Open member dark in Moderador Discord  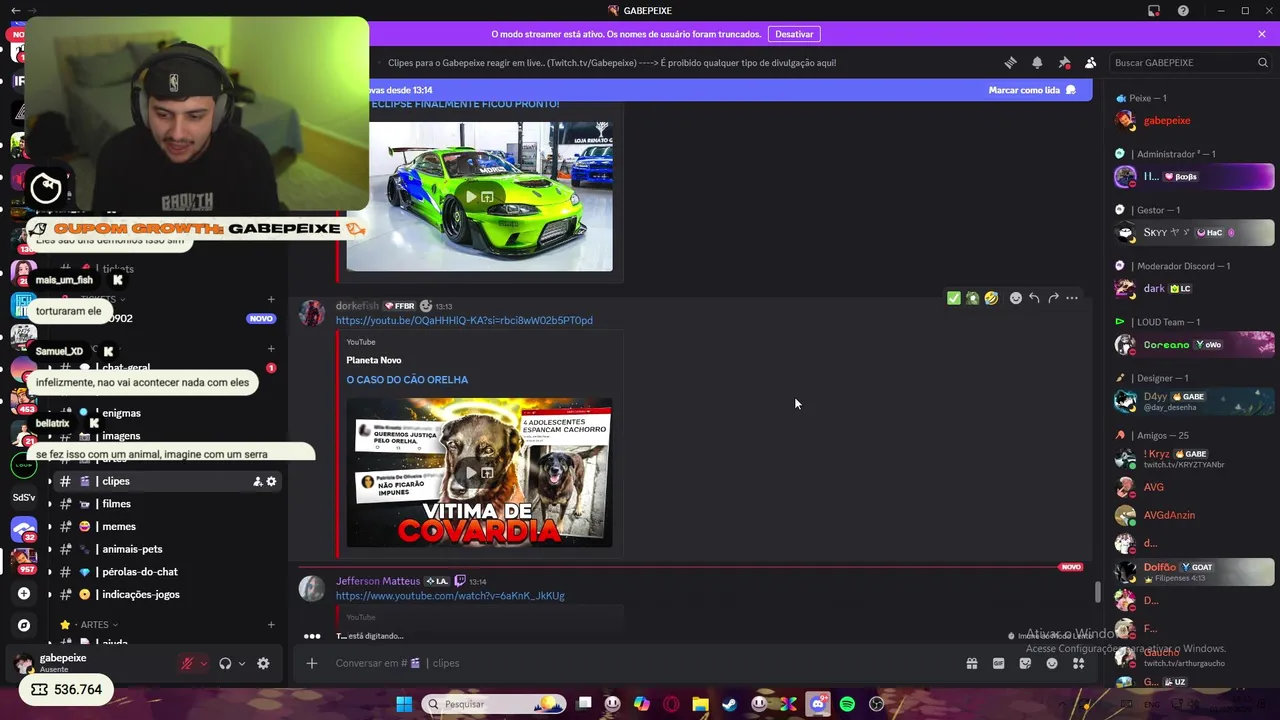tap(1195, 288)
